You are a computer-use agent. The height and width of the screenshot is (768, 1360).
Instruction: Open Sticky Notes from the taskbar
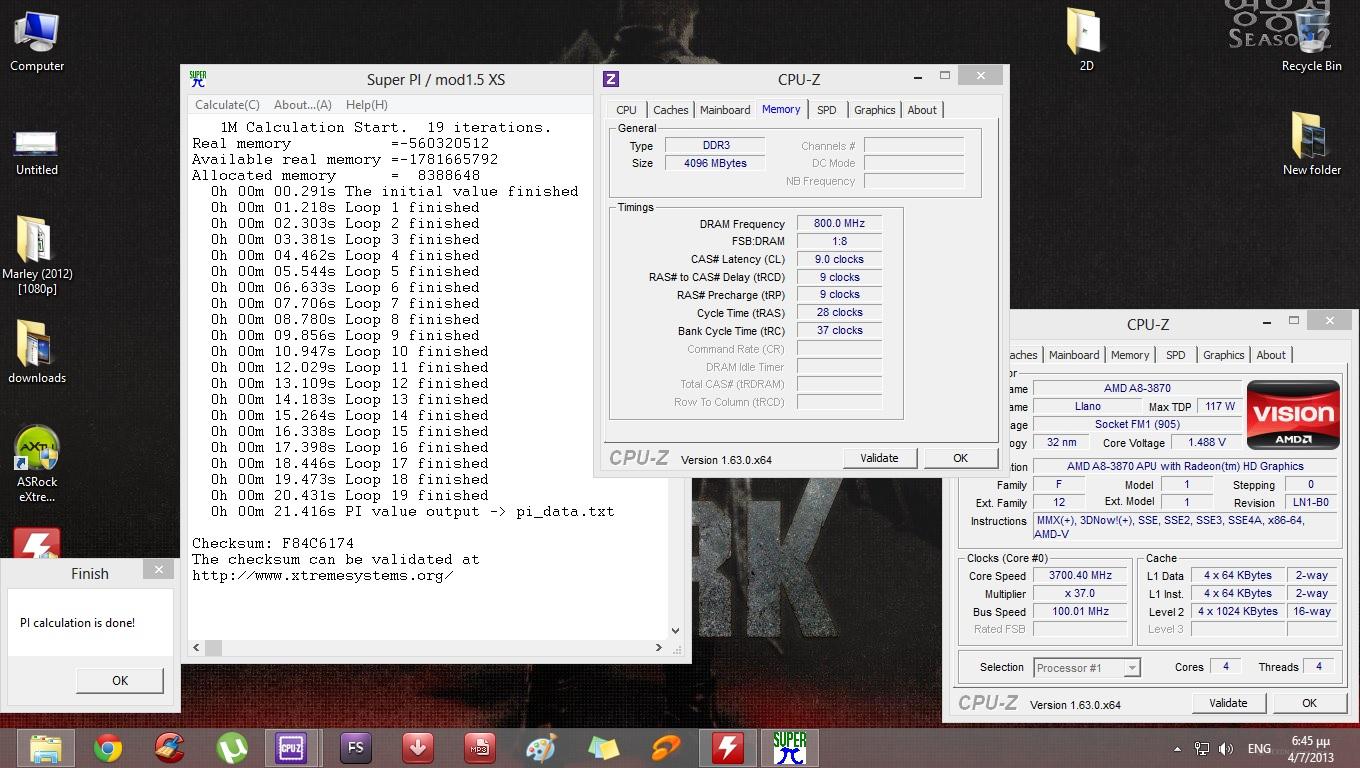pos(603,748)
